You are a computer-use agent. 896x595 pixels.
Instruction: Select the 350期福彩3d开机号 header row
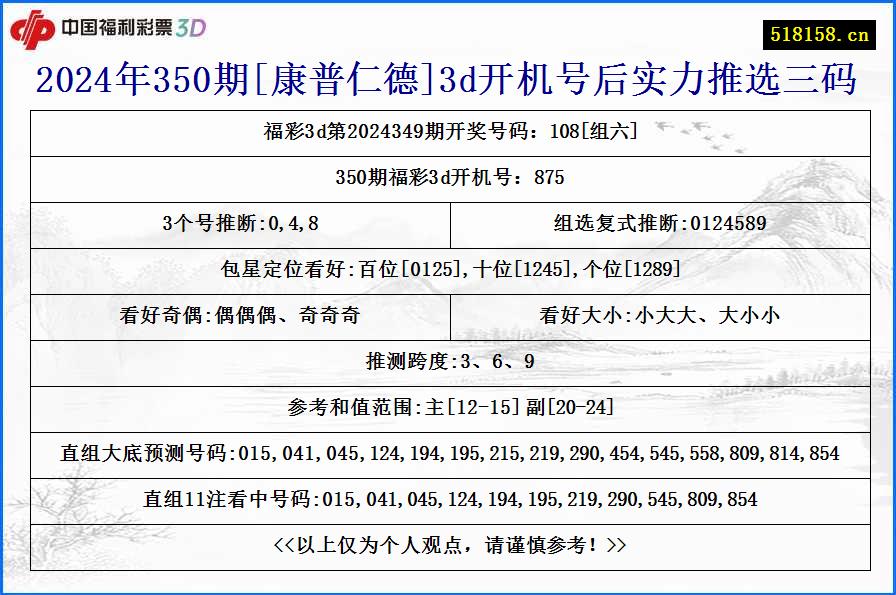[x=447, y=180]
